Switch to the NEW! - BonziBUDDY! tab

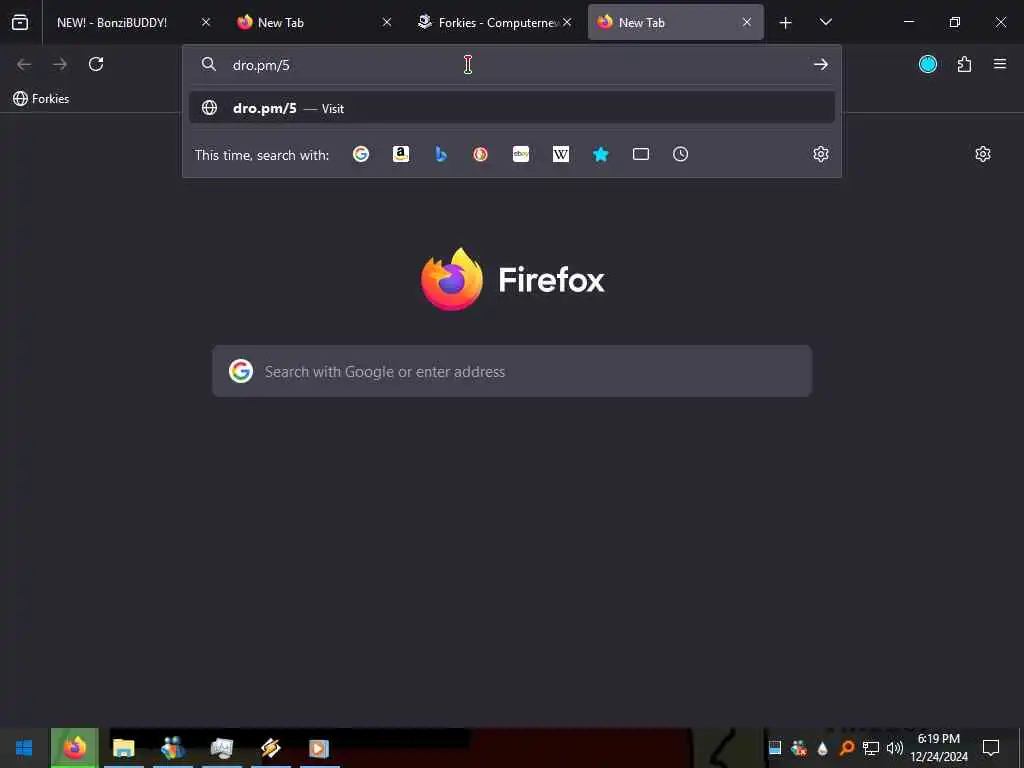click(x=112, y=22)
